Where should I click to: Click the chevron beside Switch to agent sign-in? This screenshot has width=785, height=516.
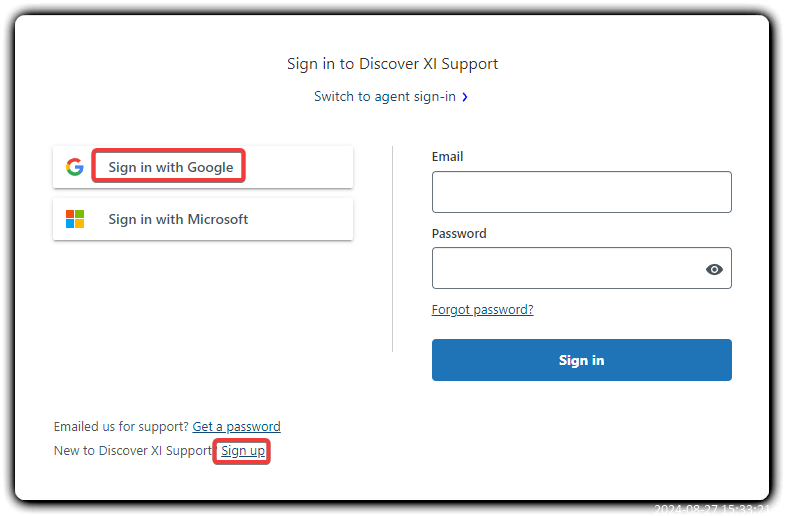[x=465, y=97]
